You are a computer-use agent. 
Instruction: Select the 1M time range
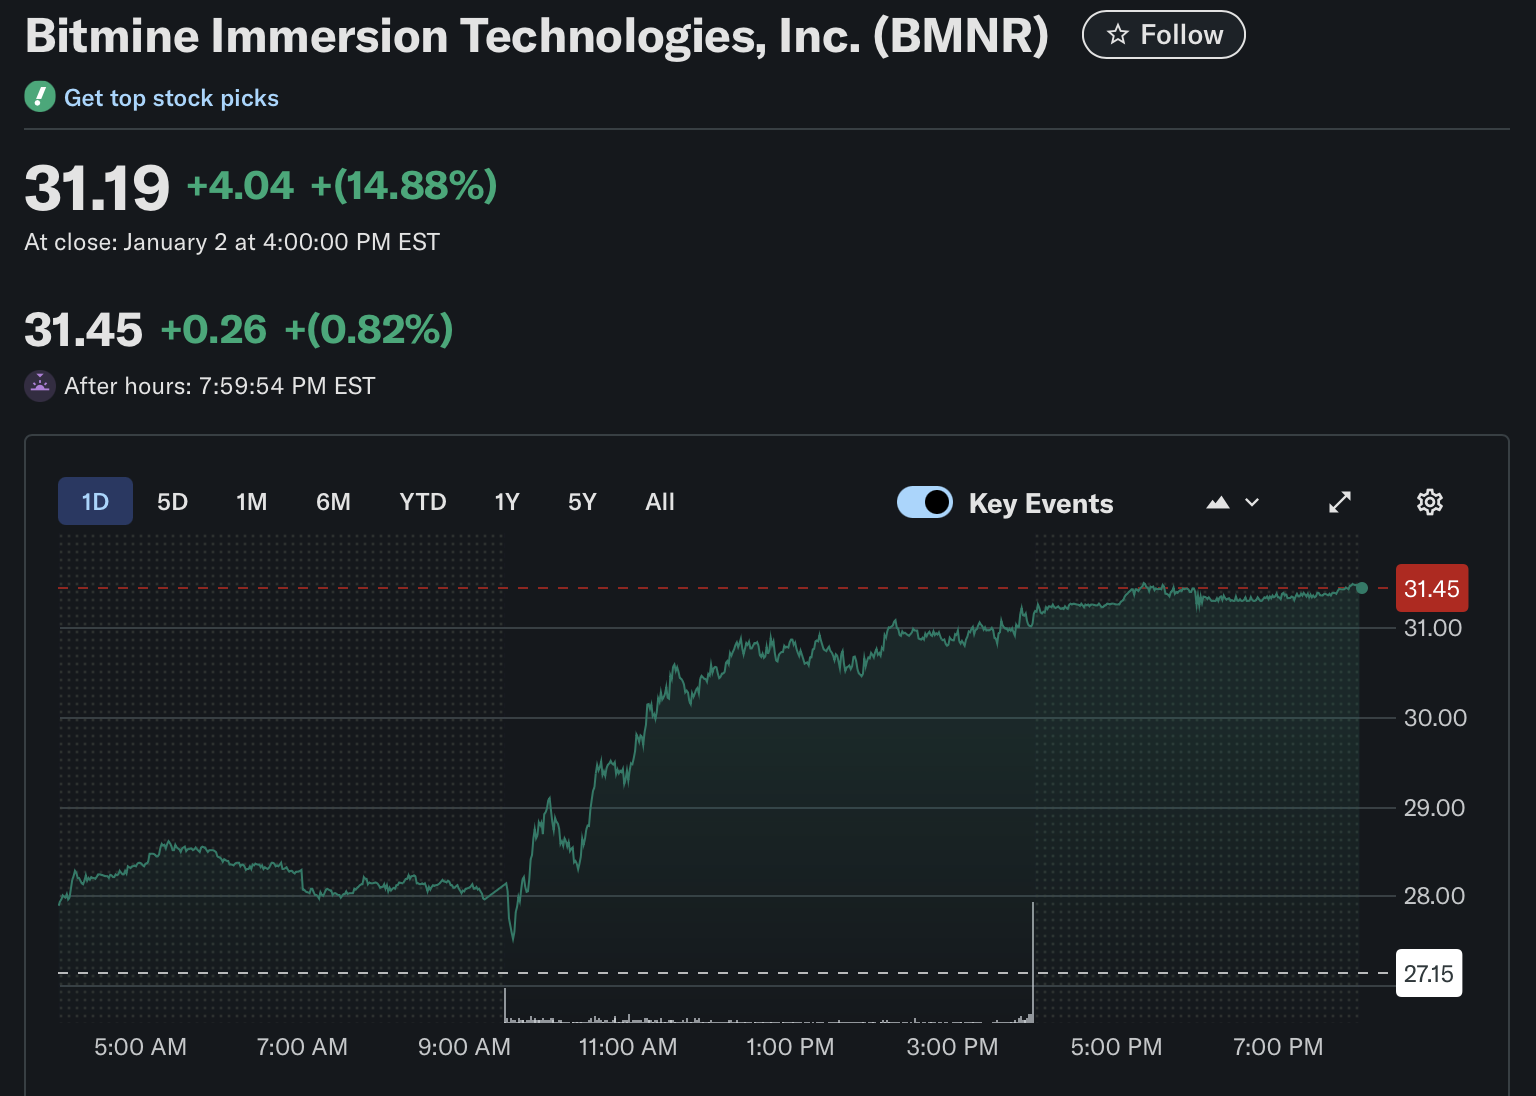tap(251, 502)
